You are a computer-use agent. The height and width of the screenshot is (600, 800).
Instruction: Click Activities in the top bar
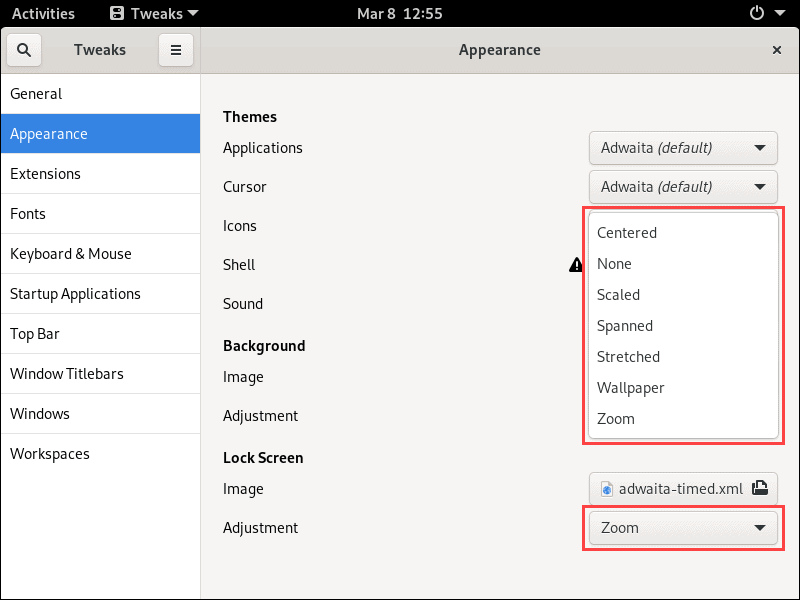(x=43, y=13)
